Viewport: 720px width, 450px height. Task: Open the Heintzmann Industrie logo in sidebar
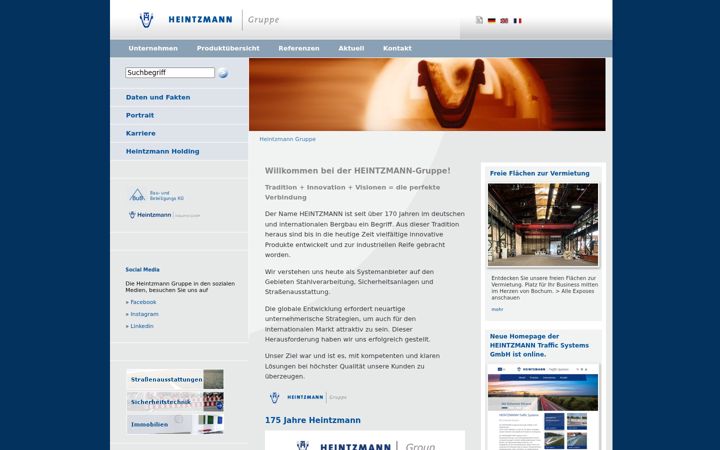coord(164,215)
